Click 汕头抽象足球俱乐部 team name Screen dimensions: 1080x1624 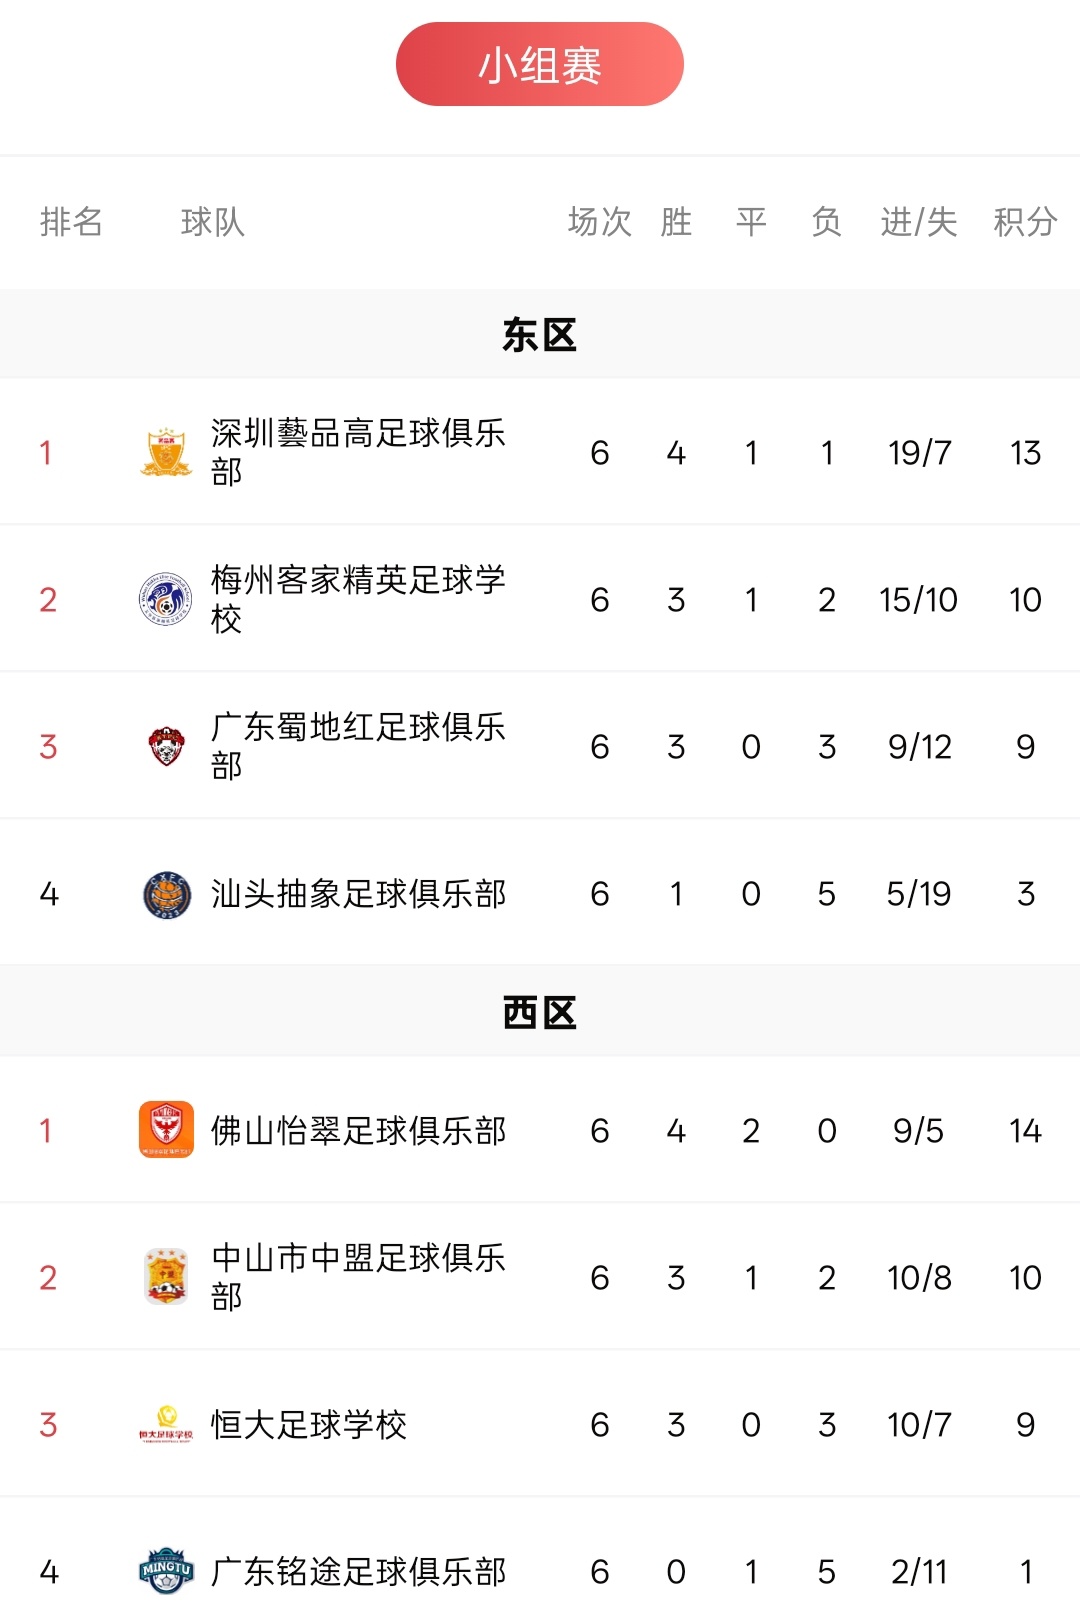pyautogui.click(x=358, y=893)
